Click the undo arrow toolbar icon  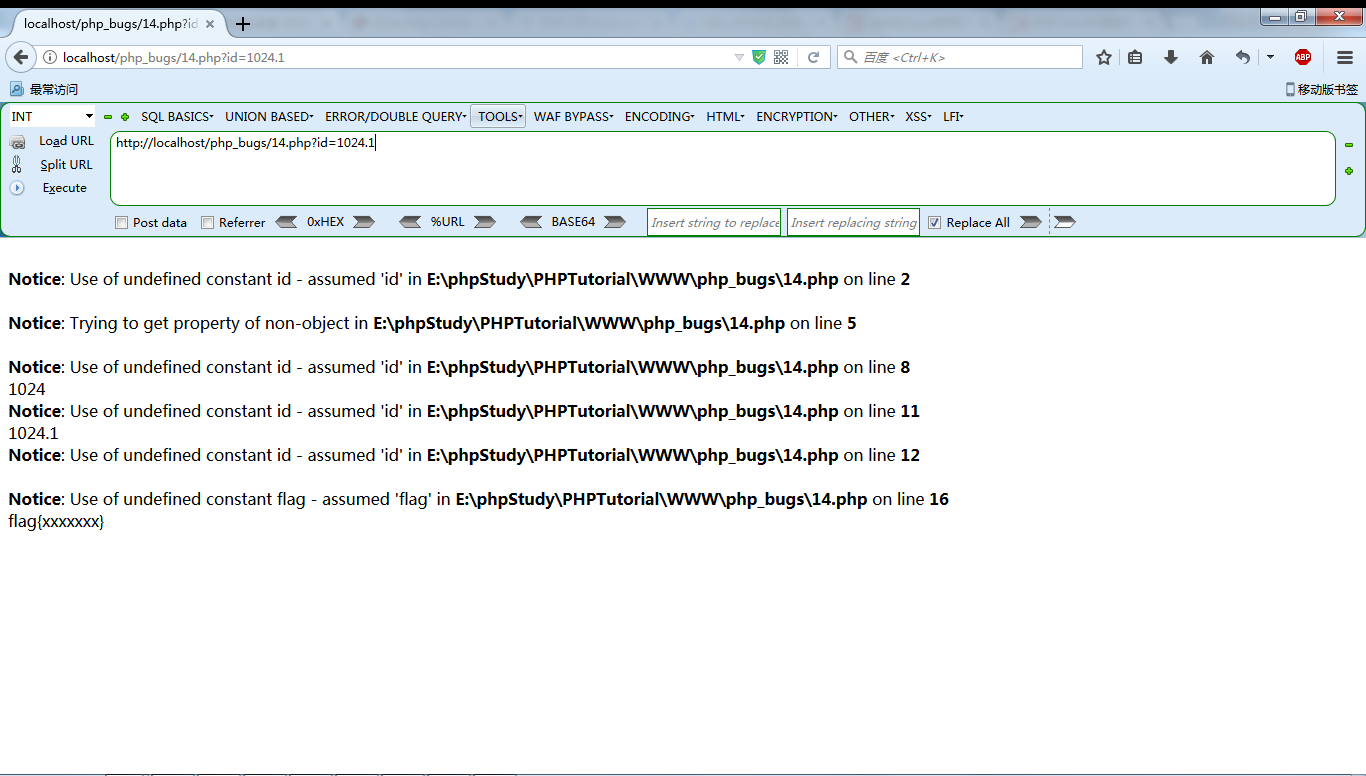(1242, 57)
